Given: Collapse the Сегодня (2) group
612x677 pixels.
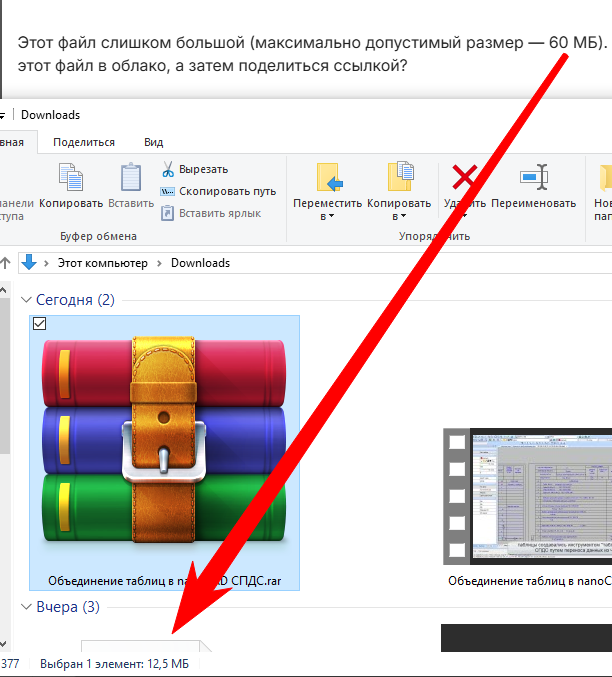Looking at the screenshot, I should click(x=27, y=300).
